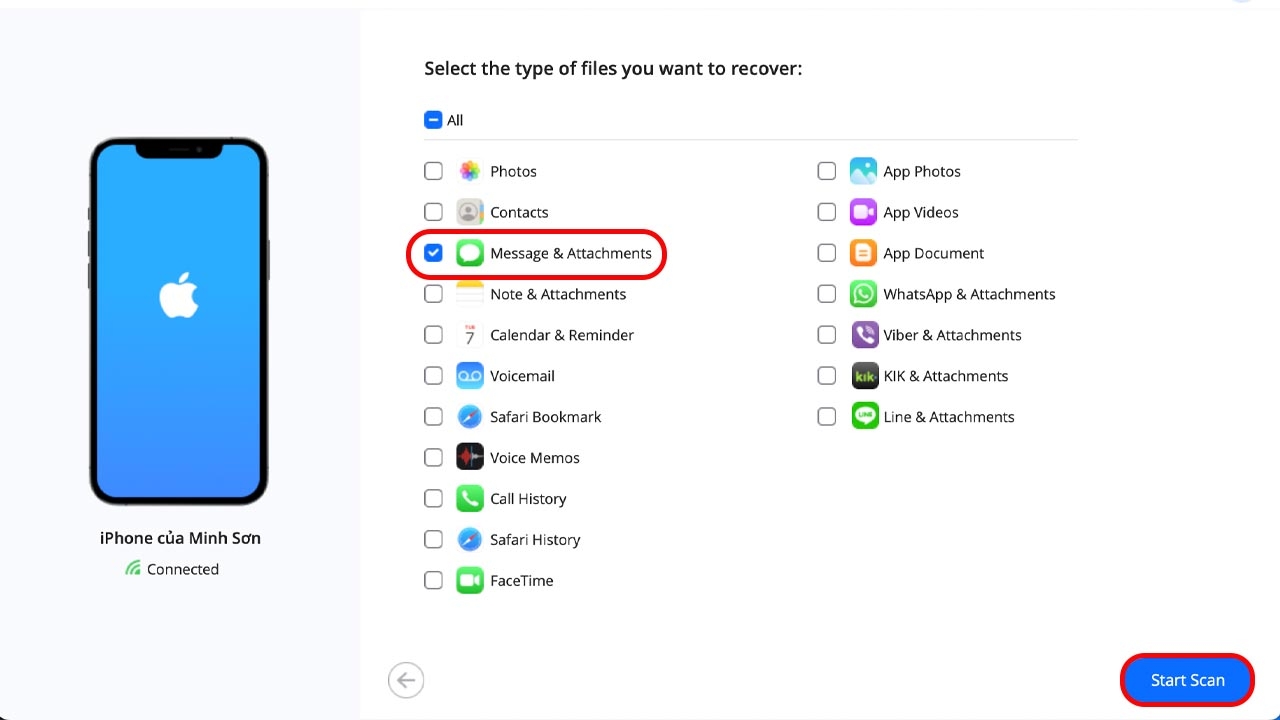The width and height of the screenshot is (1280, 720).
Task: Click the Messages green bubble icon
Action: [469, 253]
